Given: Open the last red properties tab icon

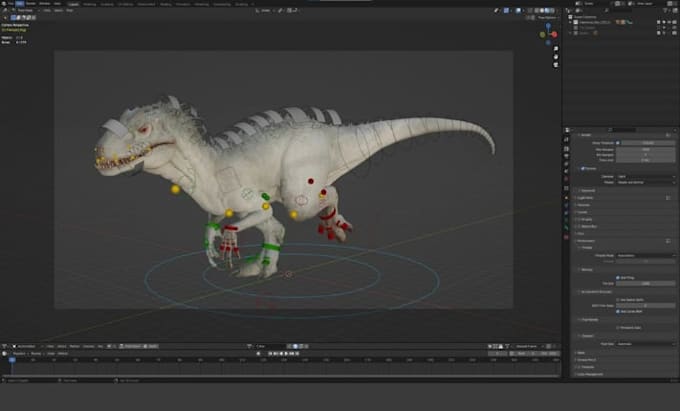Looking at the screenshot, I should point(566,237).
